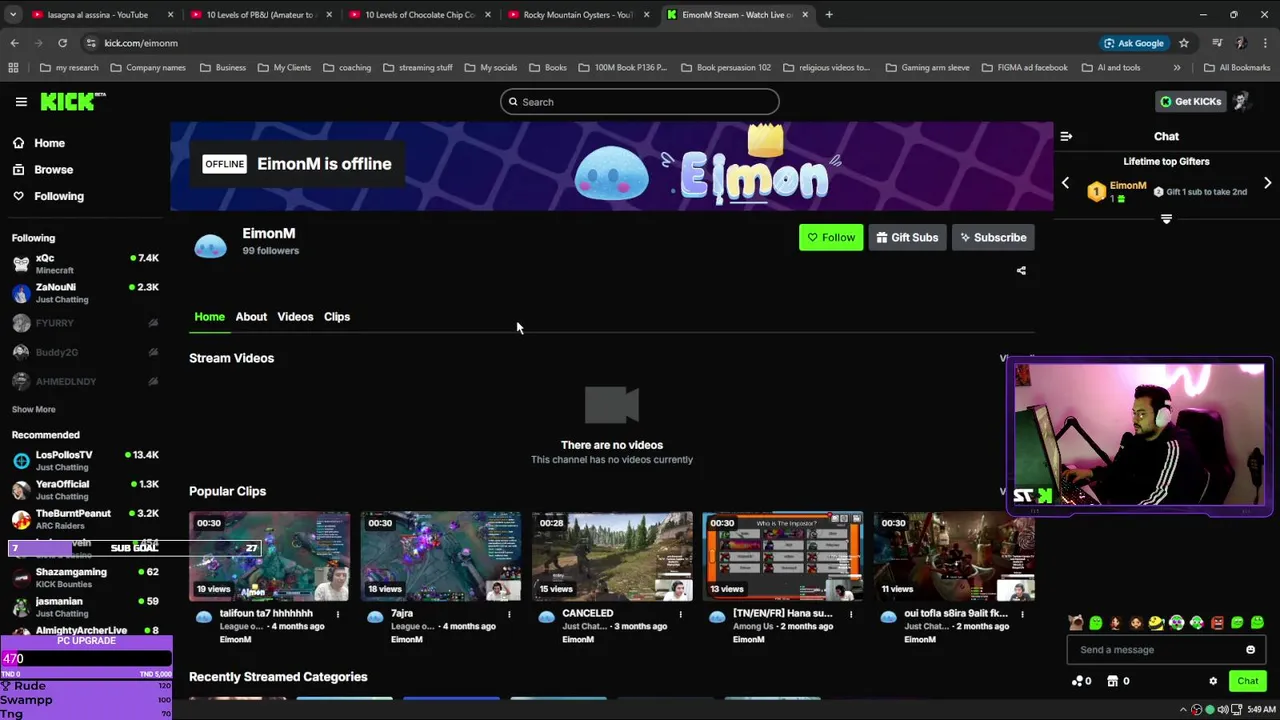Open a new browser tab
This screenshot has height=720, width=1280.
pos(829,15)
